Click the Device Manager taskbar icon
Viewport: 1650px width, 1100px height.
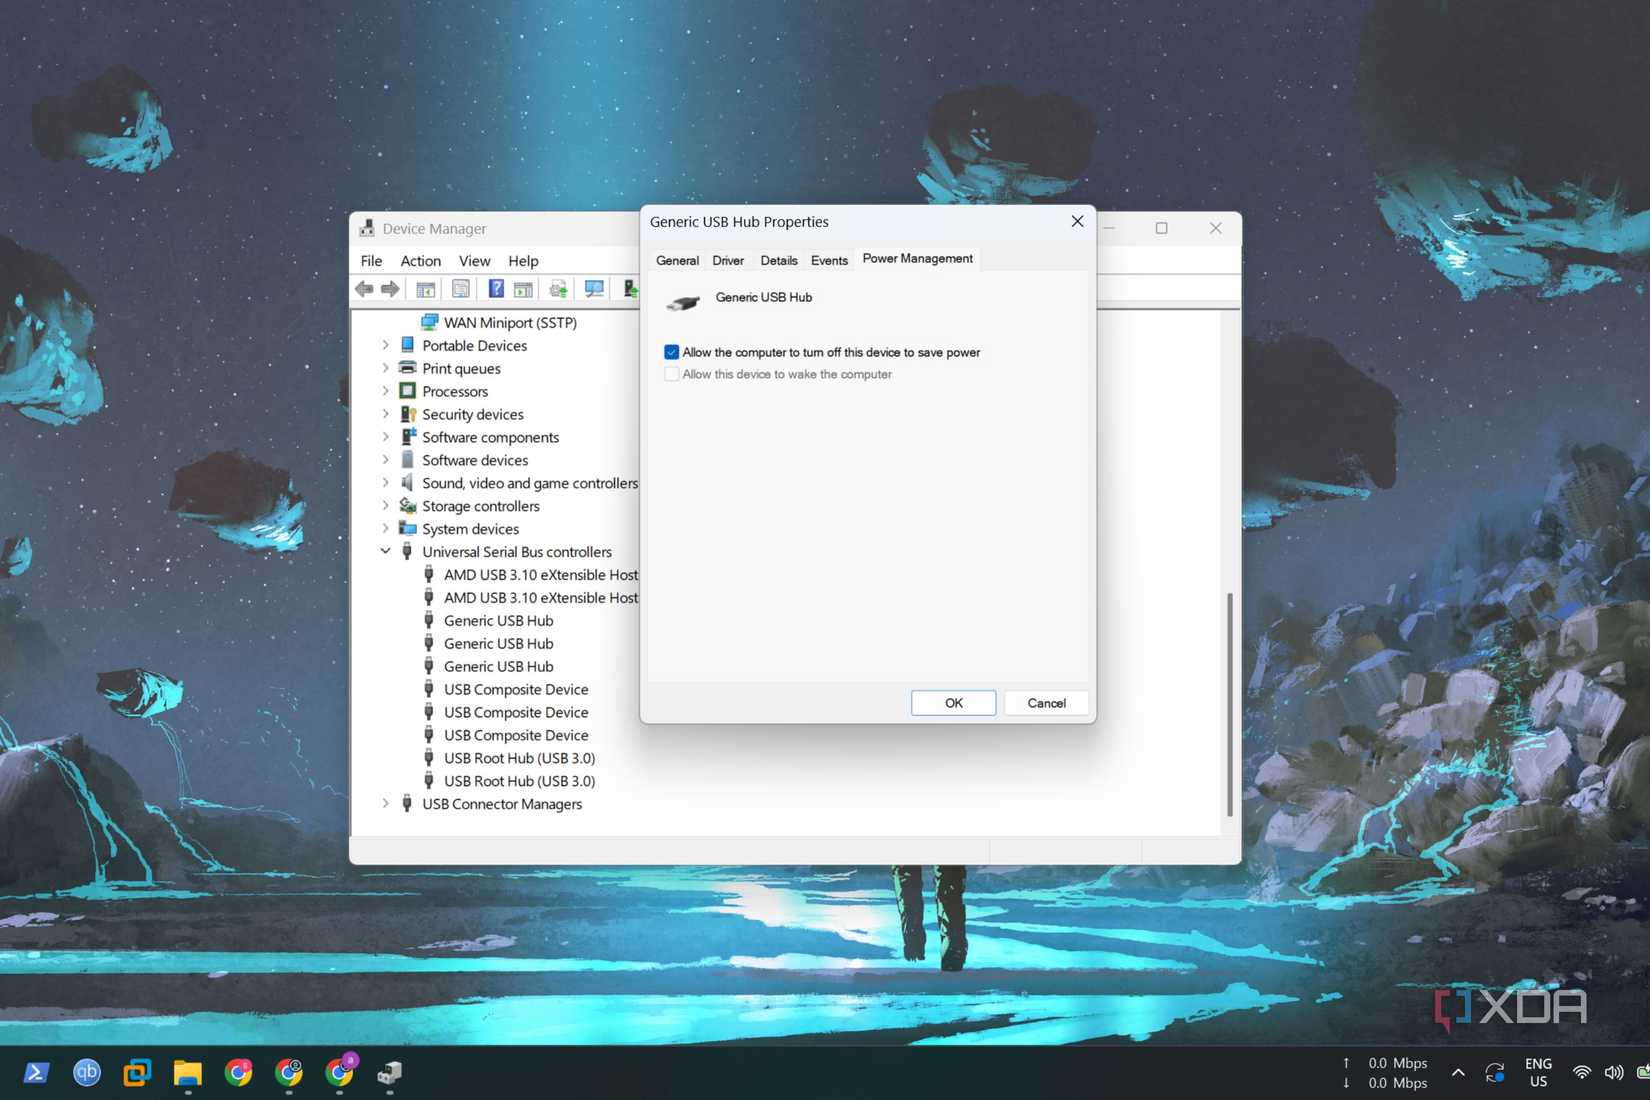point(389,1073)
